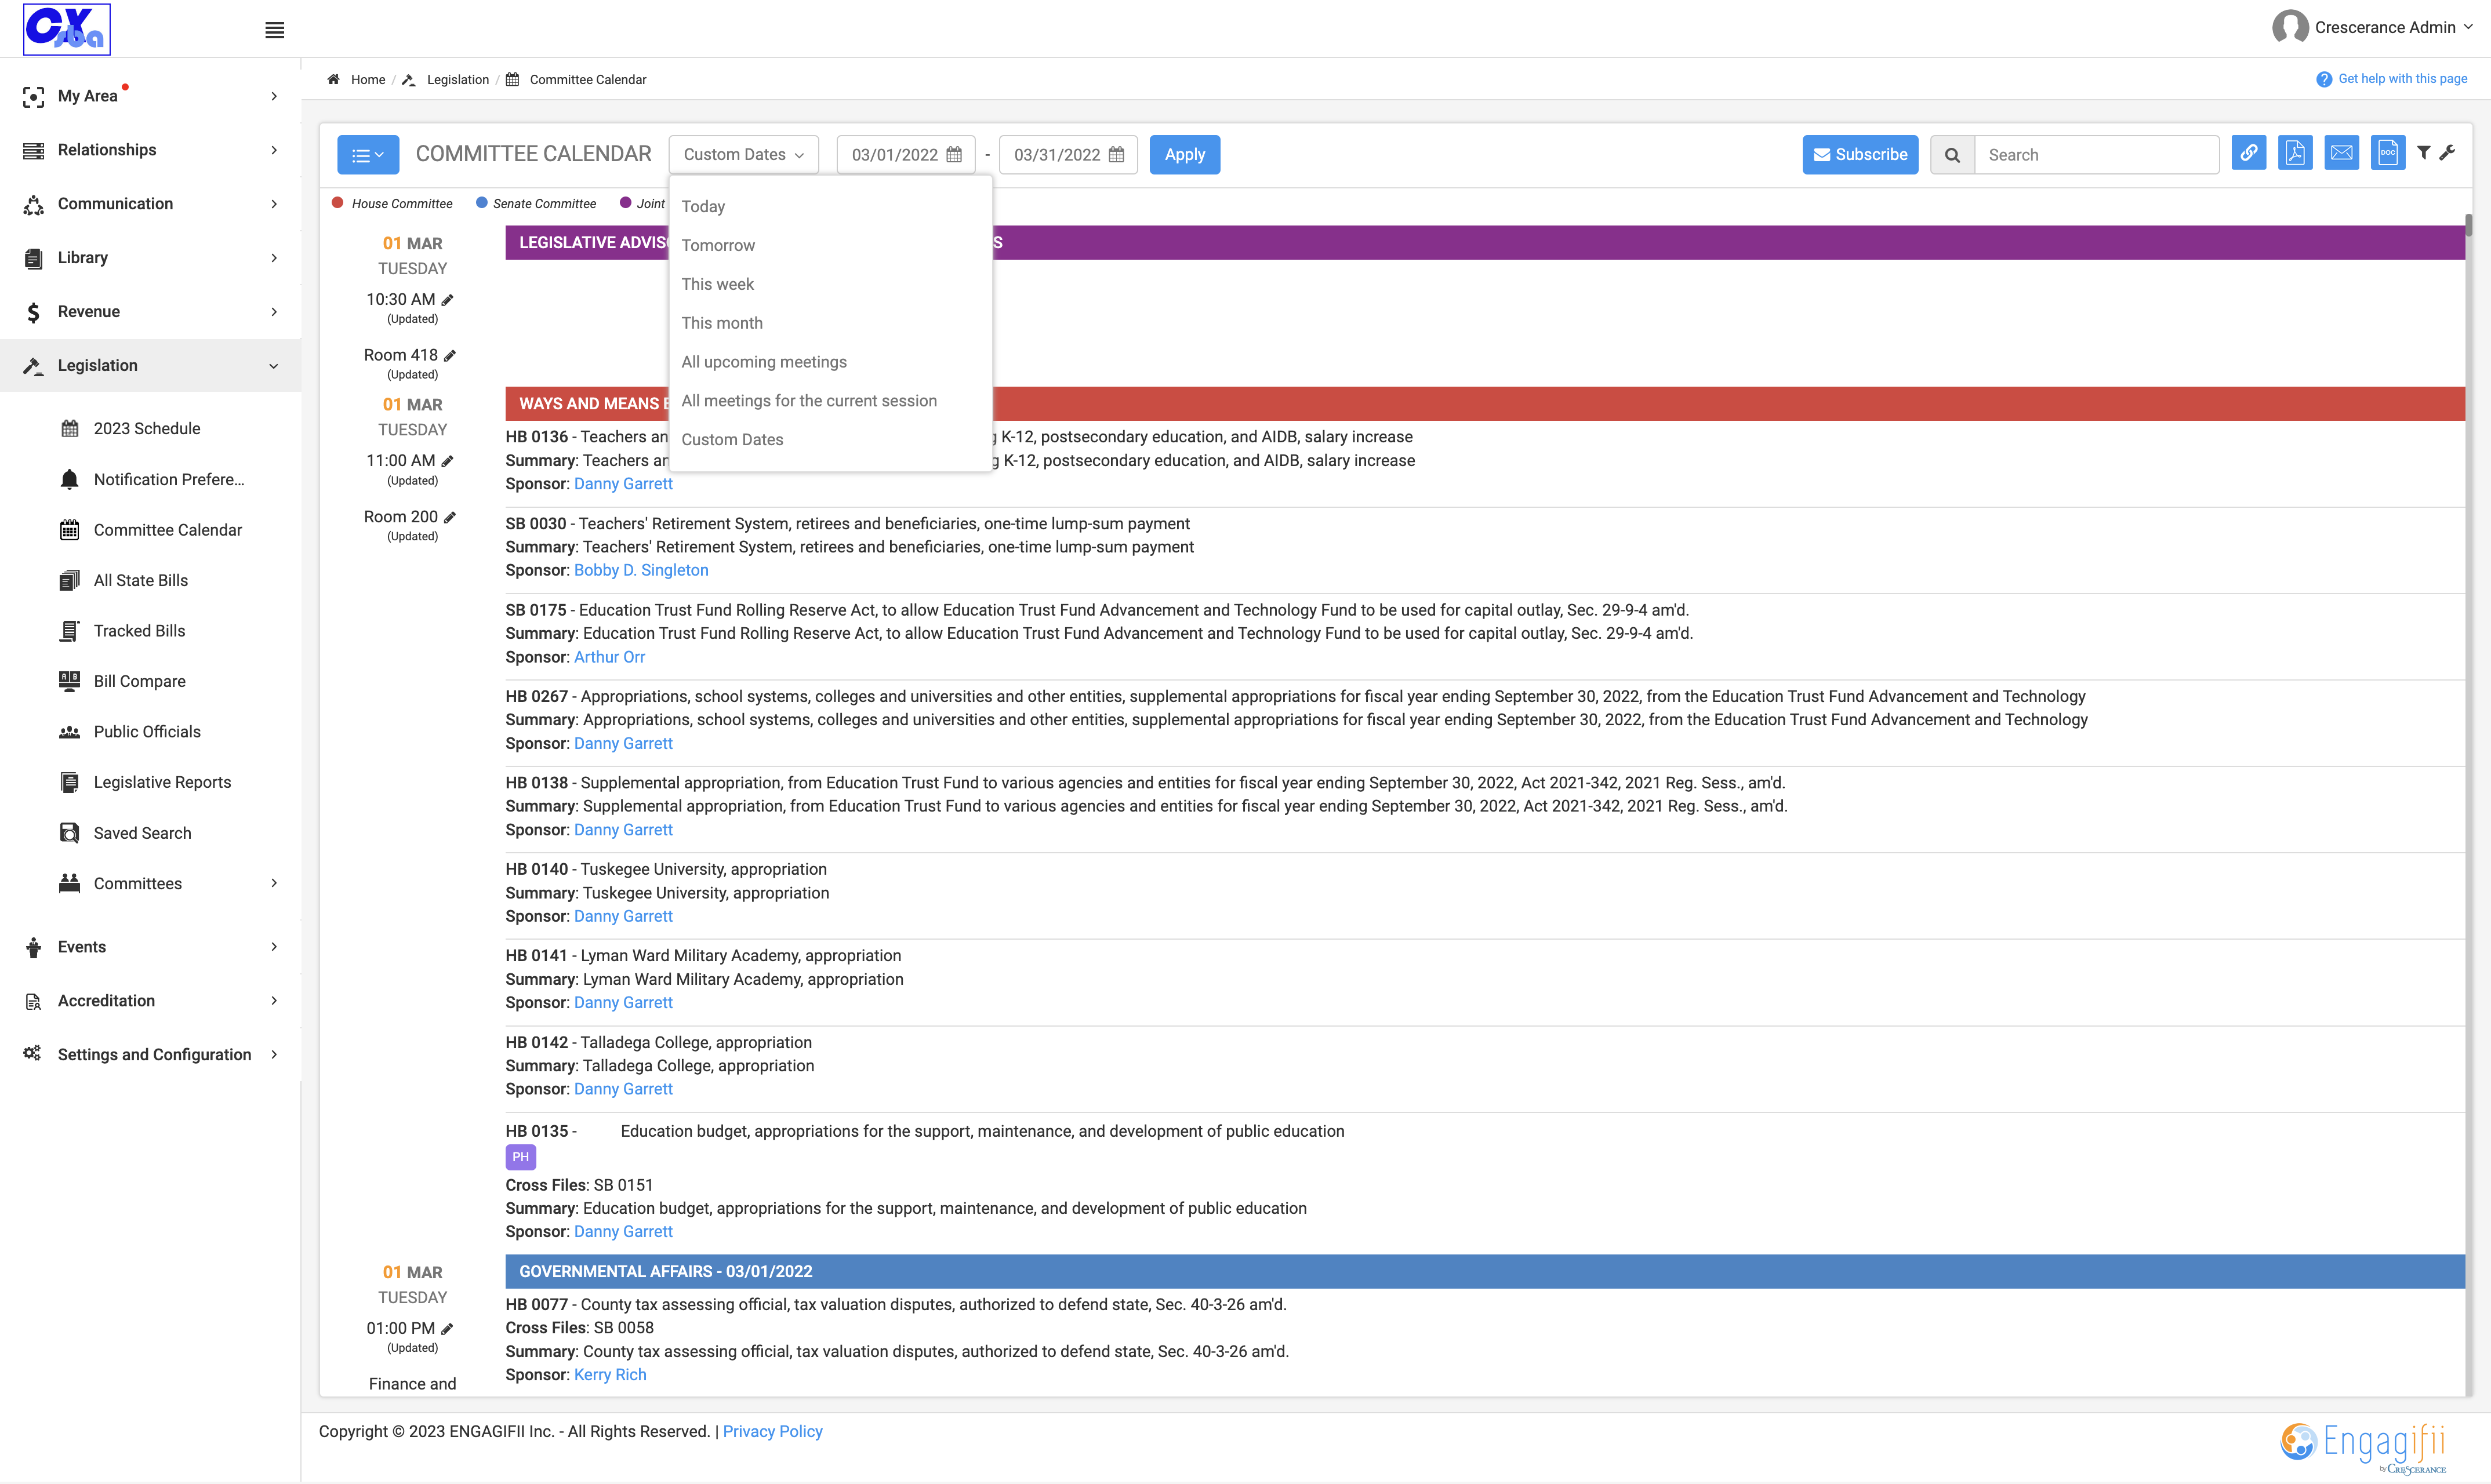This screenshot has height=1484, width=2491.
Task: Expand the Accreditation menu
Action: coord(150,1001)
